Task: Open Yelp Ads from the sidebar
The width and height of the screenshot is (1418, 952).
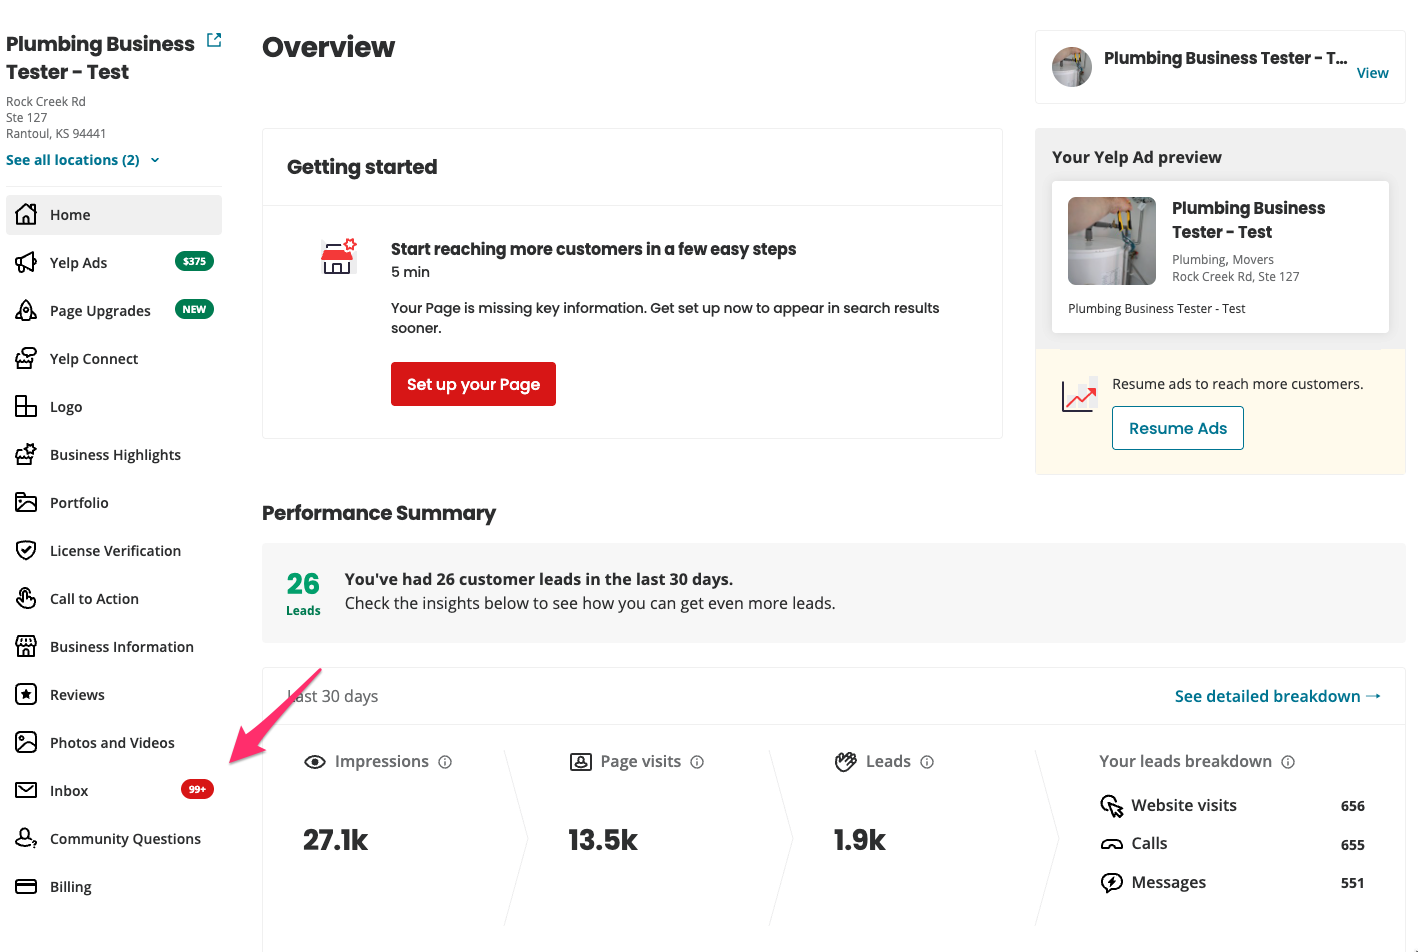Action: pos(114,263)
